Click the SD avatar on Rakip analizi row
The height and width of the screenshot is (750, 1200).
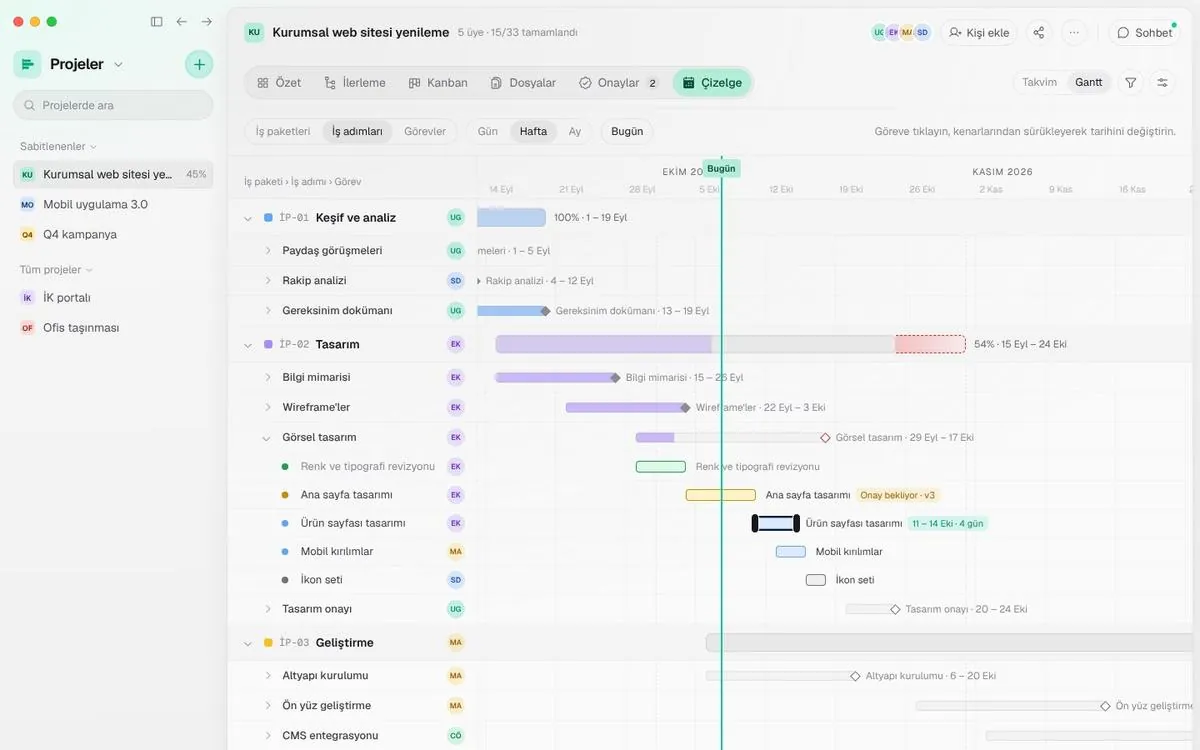456,281
